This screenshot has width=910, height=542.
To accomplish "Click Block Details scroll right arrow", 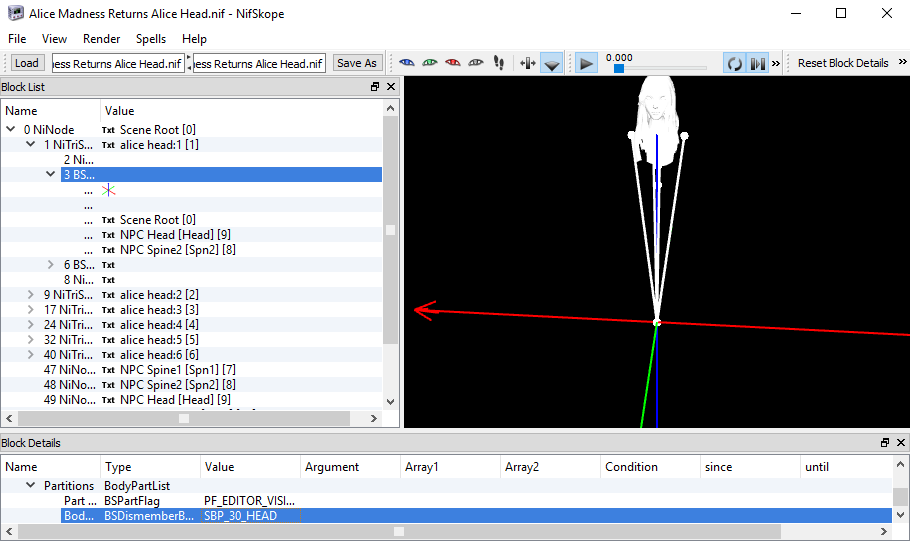I will [884, 531].
